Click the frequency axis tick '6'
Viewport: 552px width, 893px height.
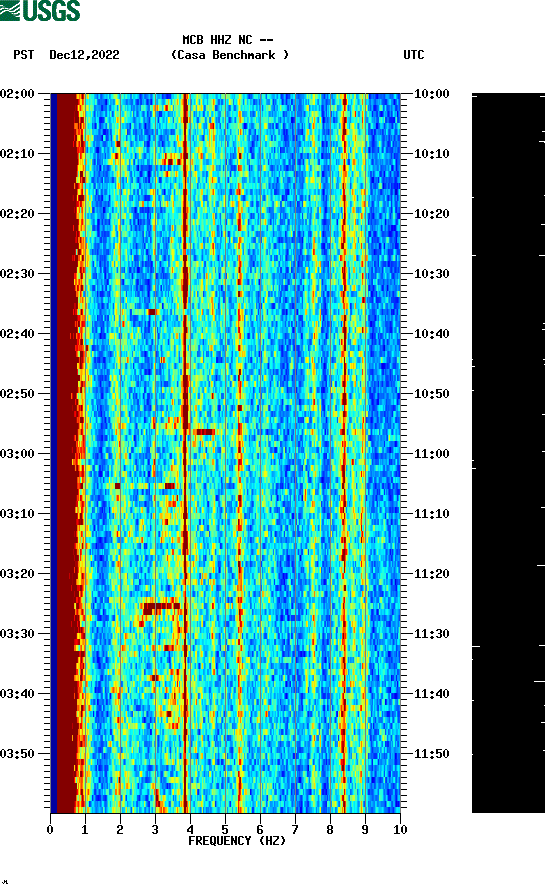(x=260, y=830)
